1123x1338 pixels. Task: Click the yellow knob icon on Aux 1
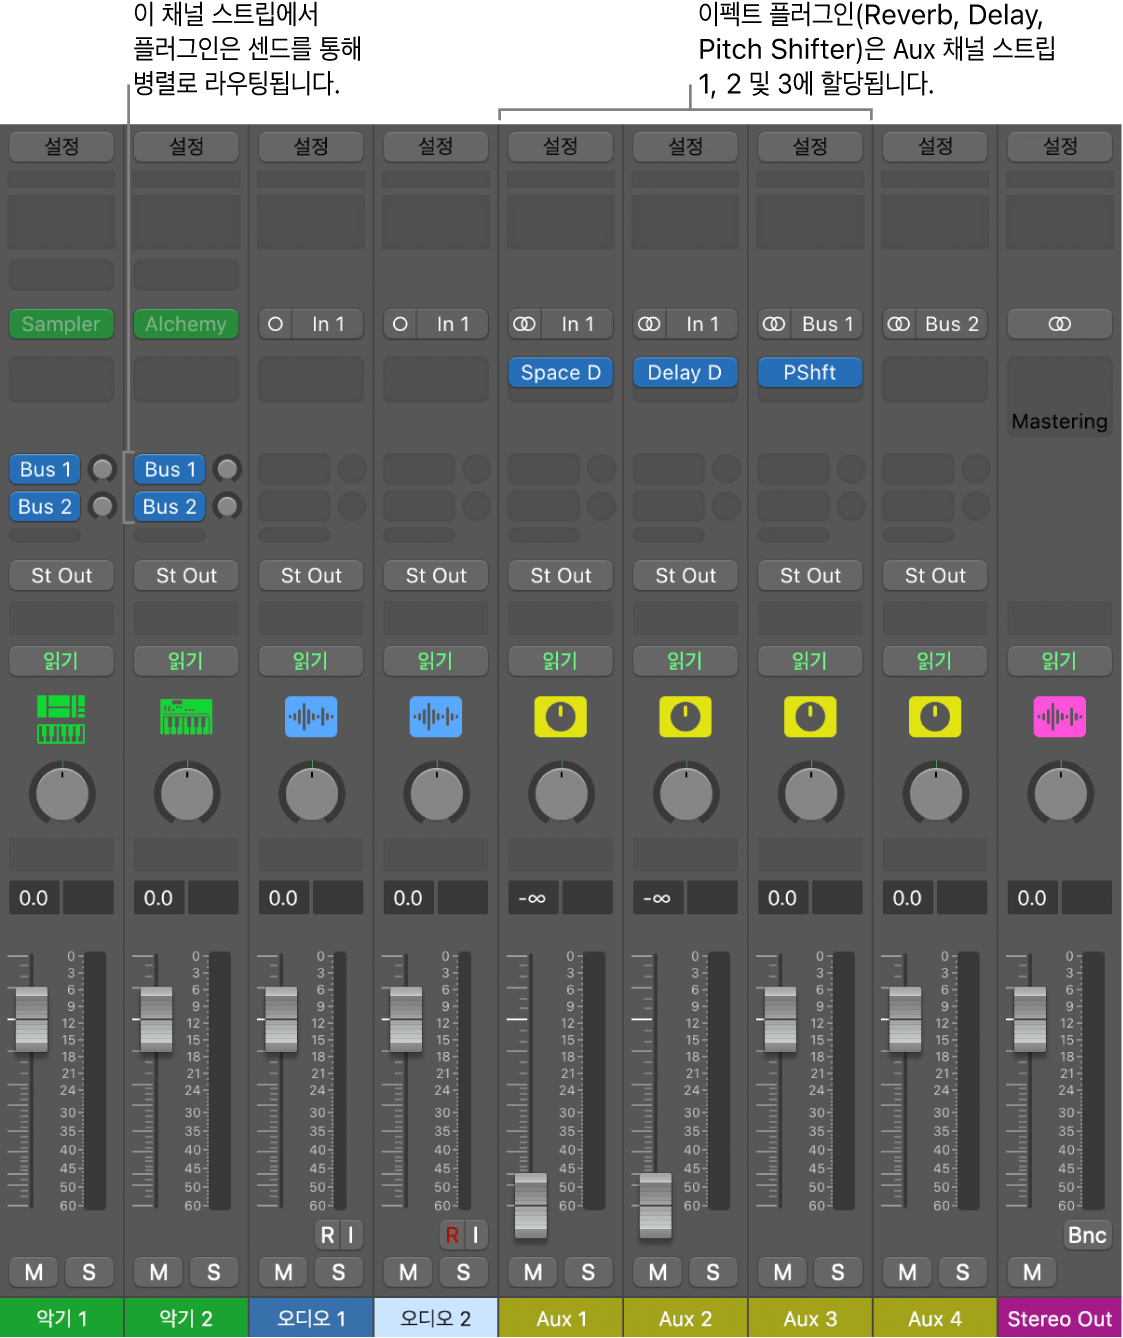pyautogui.click(x=561, y=717)
